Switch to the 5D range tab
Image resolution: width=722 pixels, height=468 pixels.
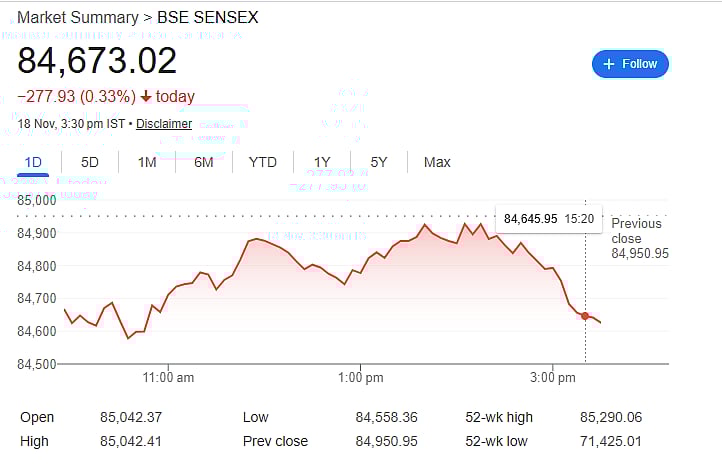(x=90, y=162)
